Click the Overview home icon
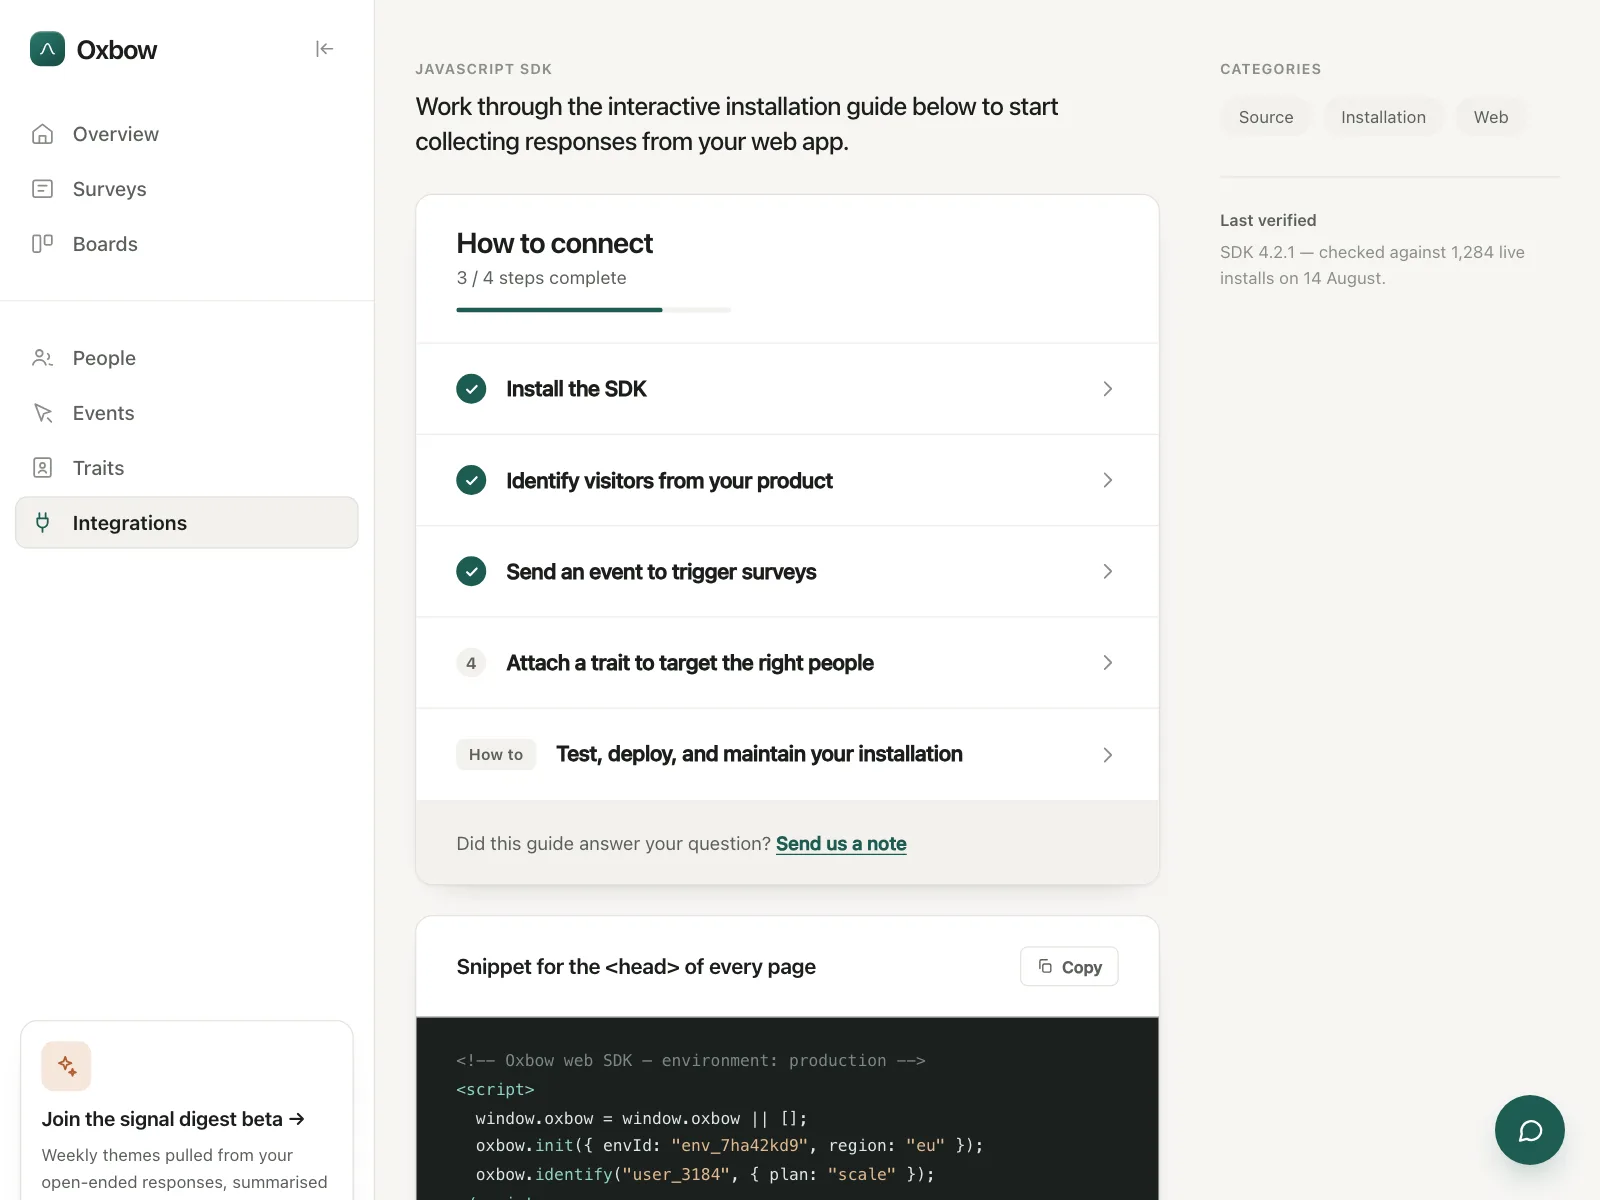The width and height of the screenshot is (1600, 1200). pyautogui.click(x=42, y=134)
